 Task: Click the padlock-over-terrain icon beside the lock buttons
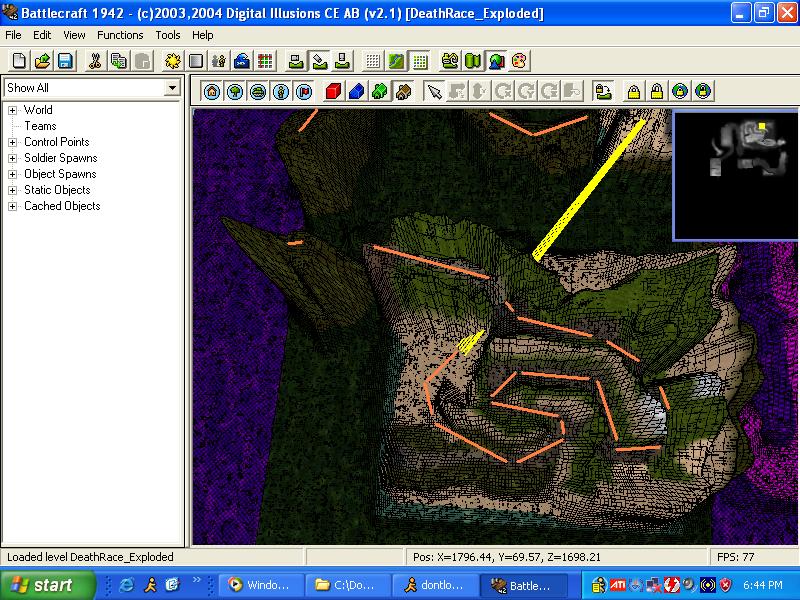click(603, 92)
